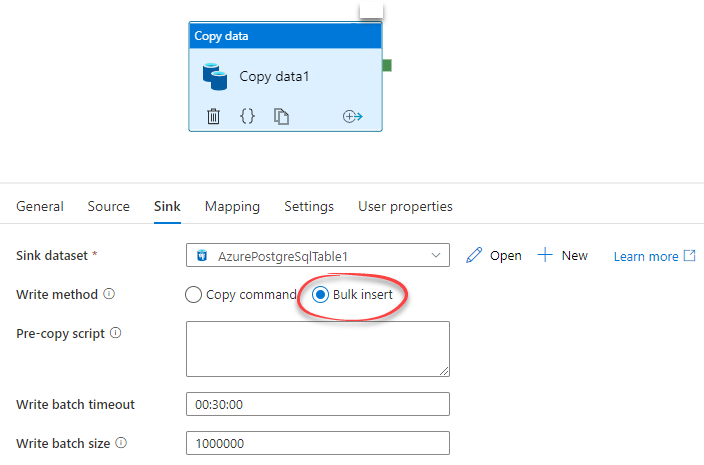The width and height of the screenshot is (704, 465).
Task: Focus the Write batch timeout field
Action: 318,404
